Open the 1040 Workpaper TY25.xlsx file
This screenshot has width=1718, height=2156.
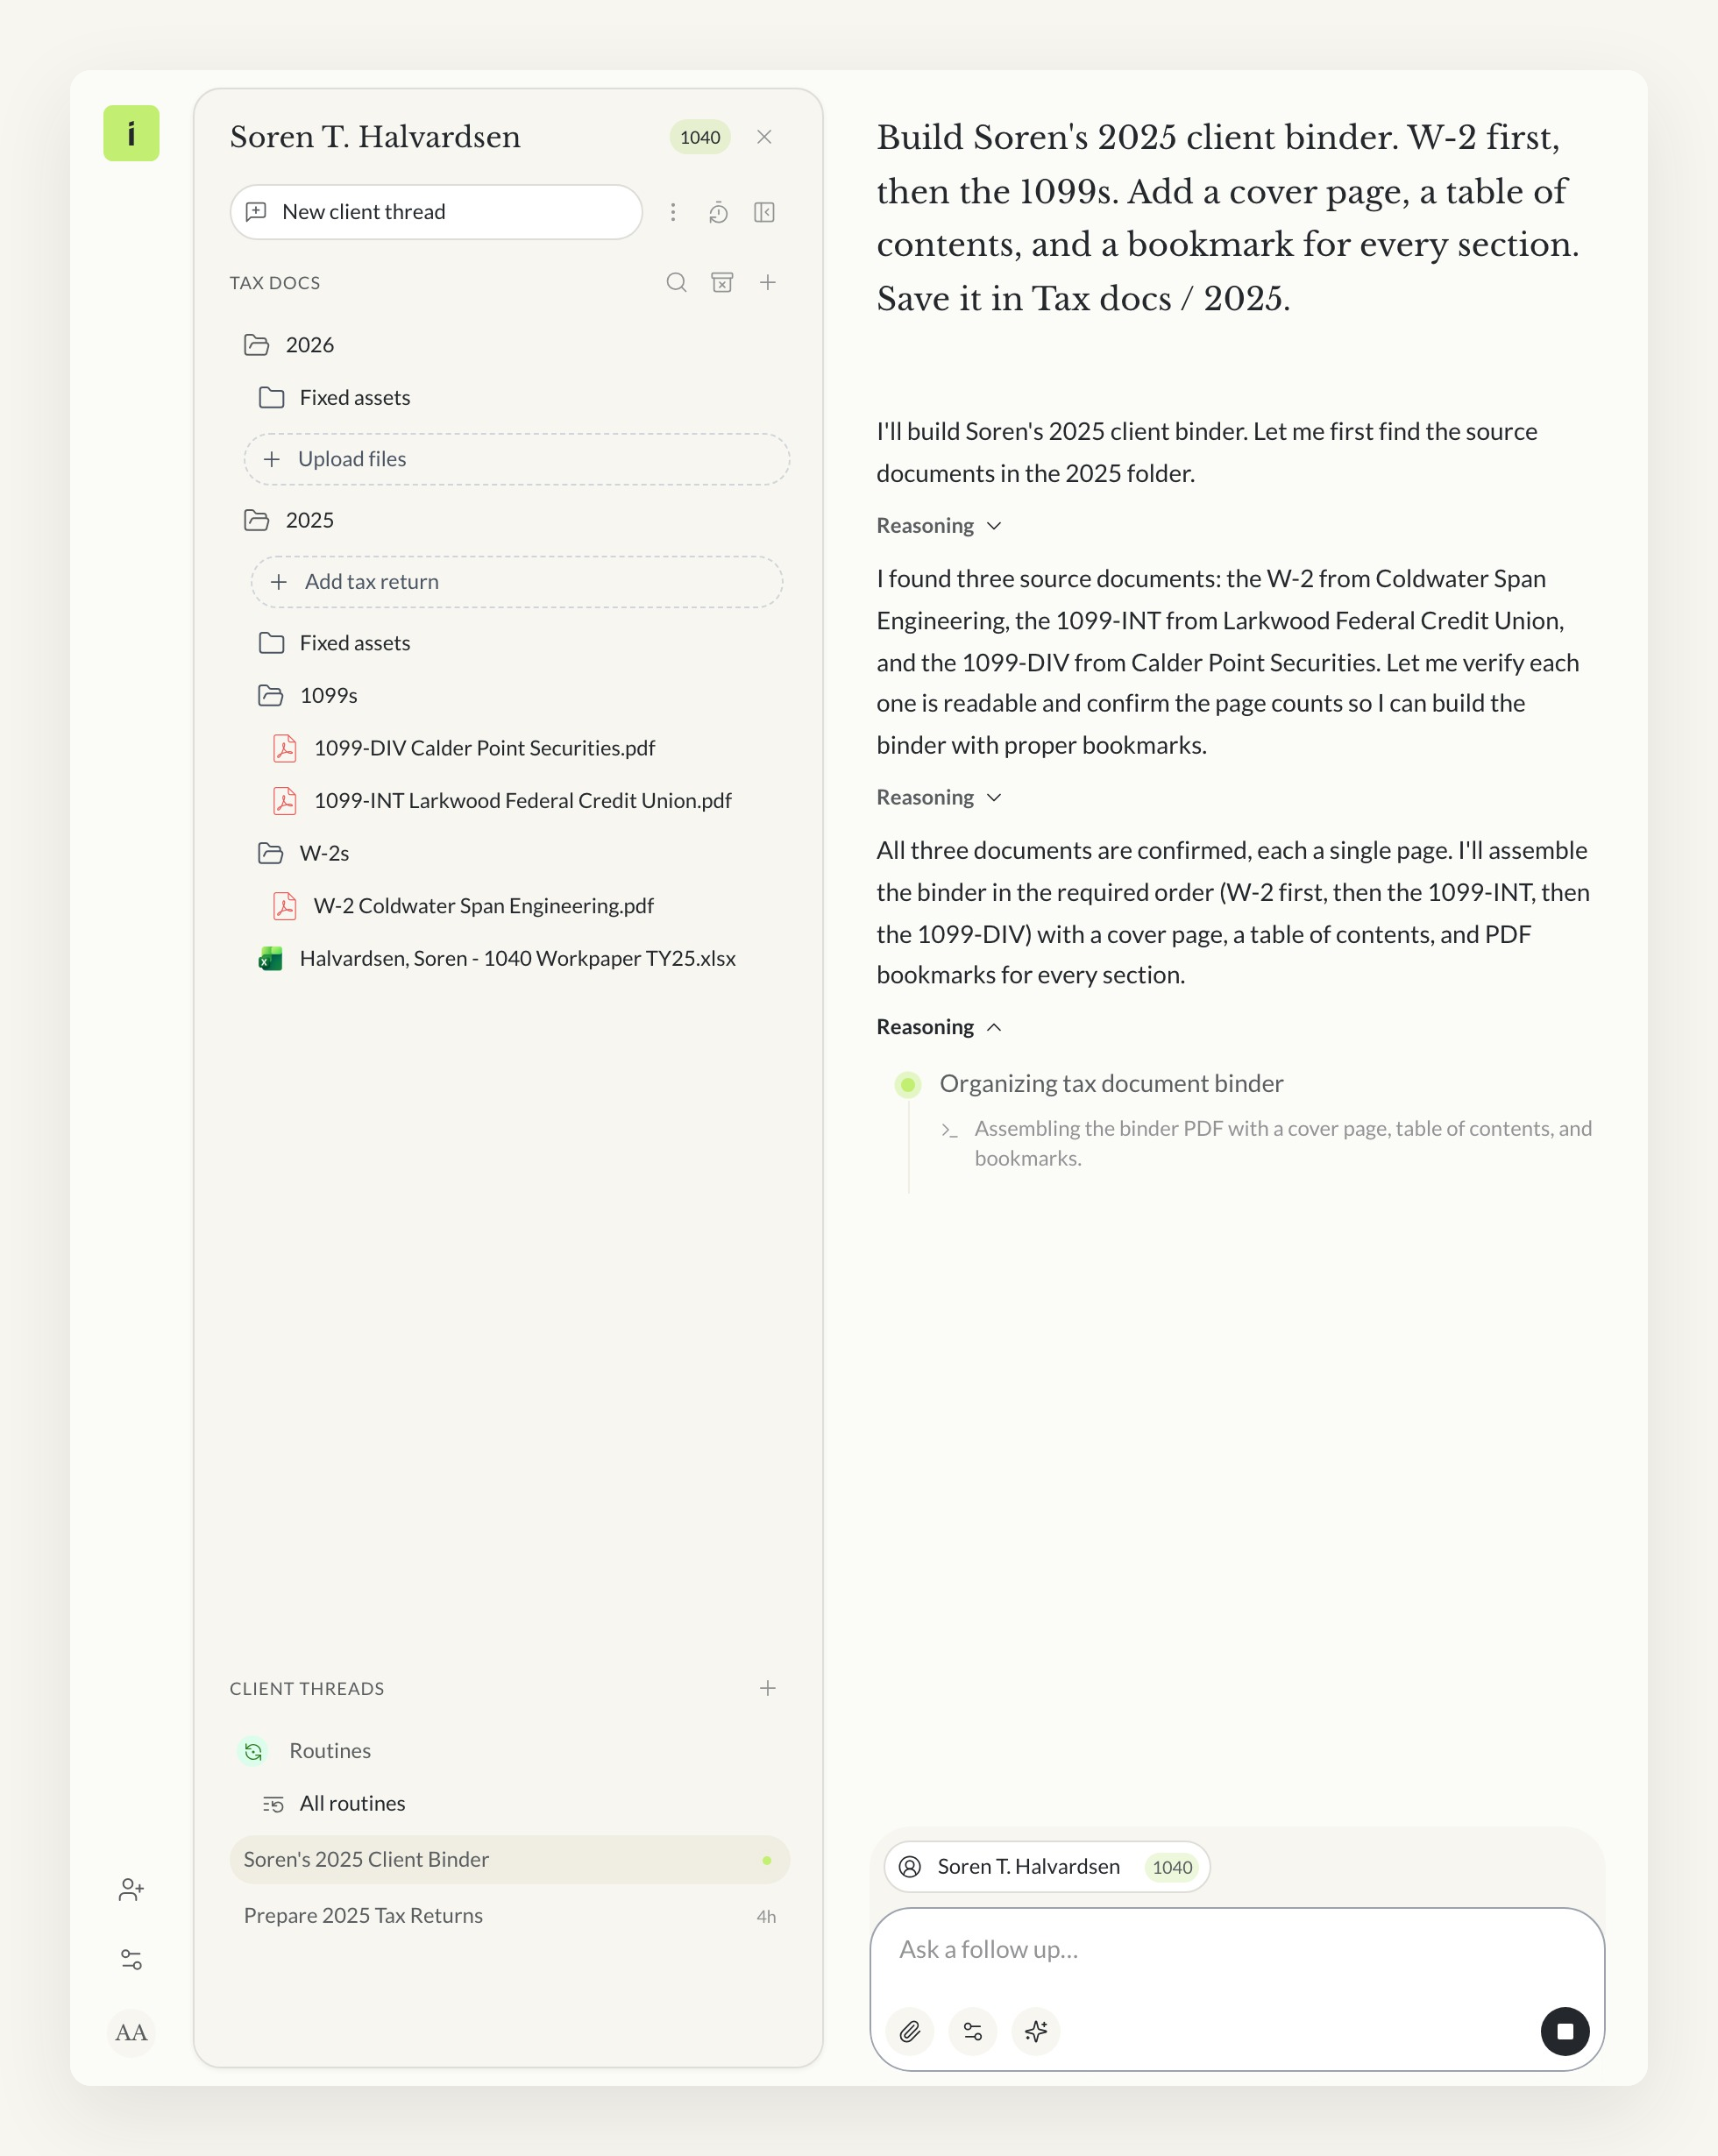pos(497,959)
